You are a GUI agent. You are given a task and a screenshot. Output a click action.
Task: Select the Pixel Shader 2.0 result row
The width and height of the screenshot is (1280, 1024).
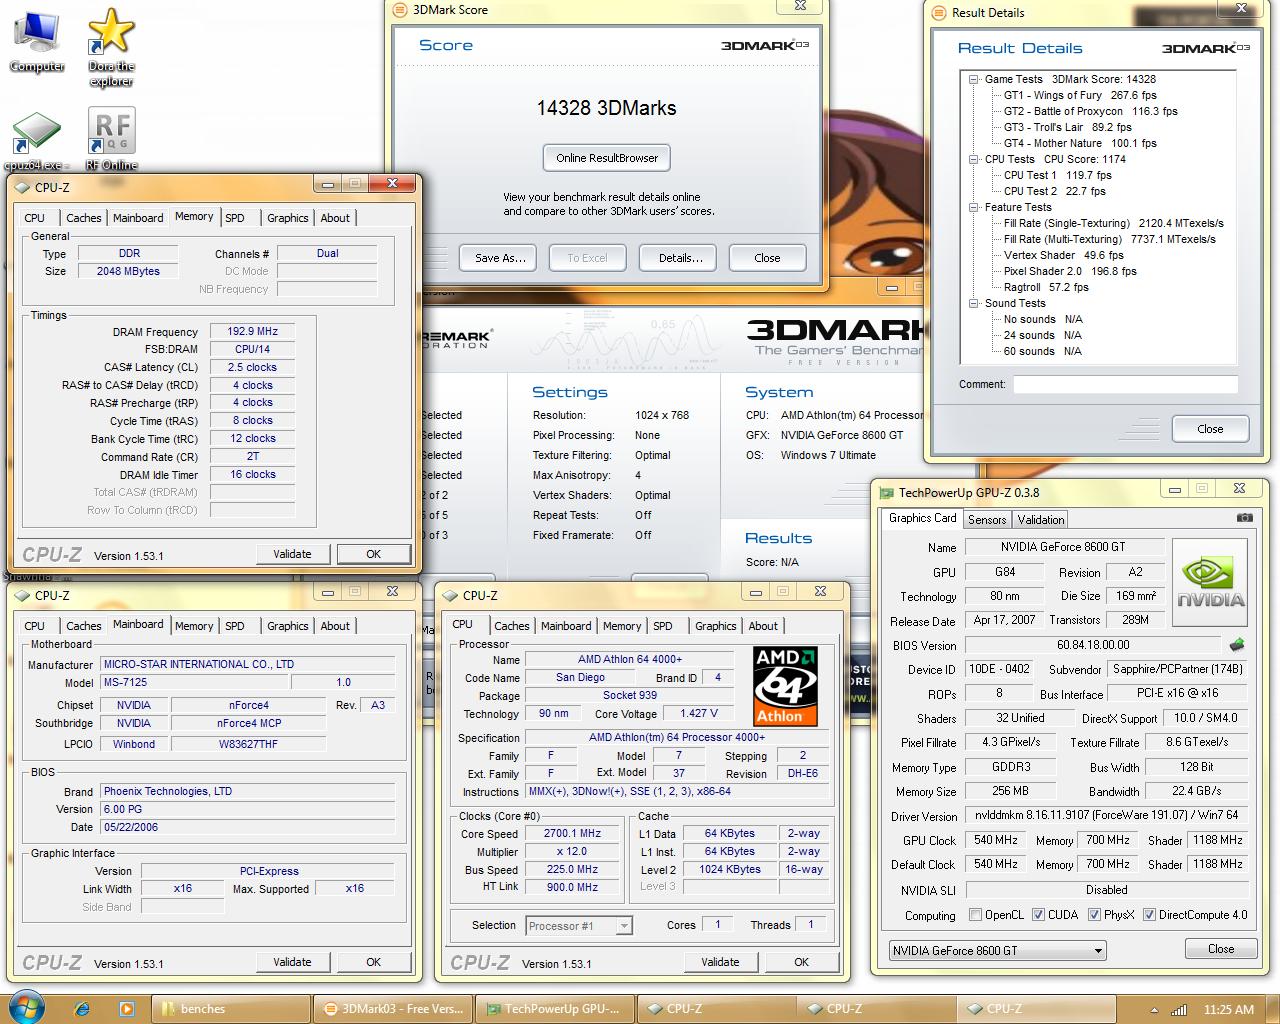[1070, 271]
